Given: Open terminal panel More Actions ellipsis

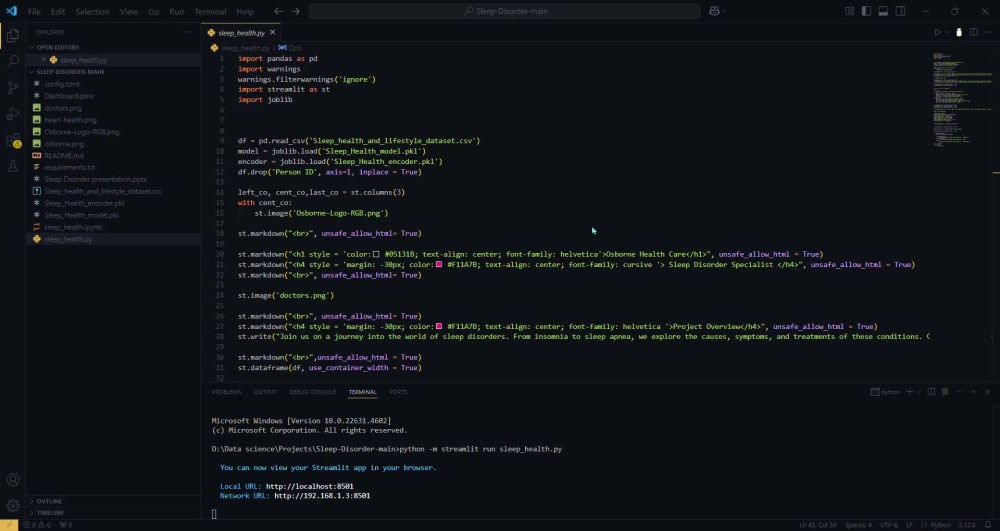Looking at the screenshot, I should (x=959, y=392).
